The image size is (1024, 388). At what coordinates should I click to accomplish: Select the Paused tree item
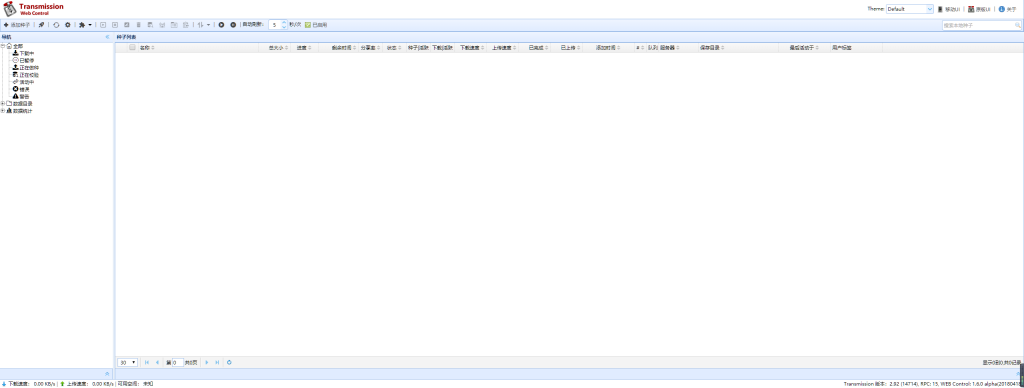[23, 60]
